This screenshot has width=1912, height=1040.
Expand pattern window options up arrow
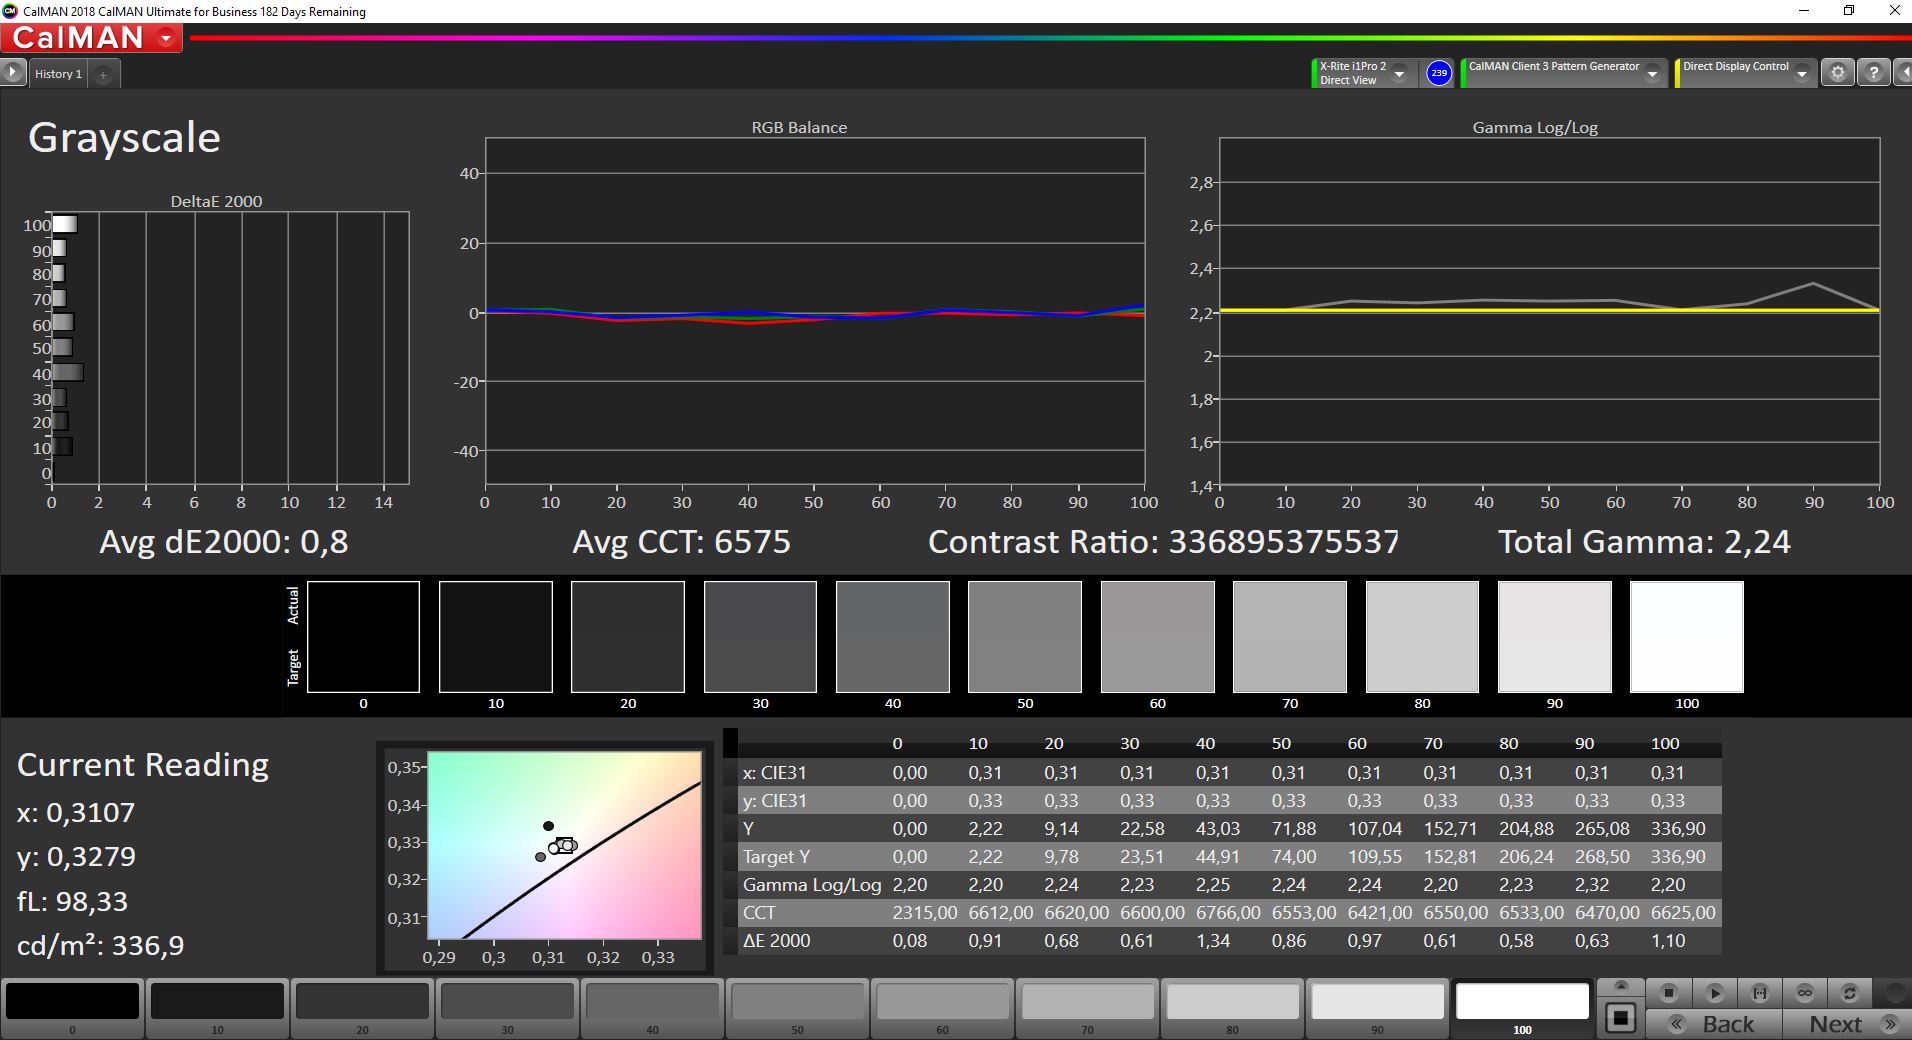coord(1621,986)
